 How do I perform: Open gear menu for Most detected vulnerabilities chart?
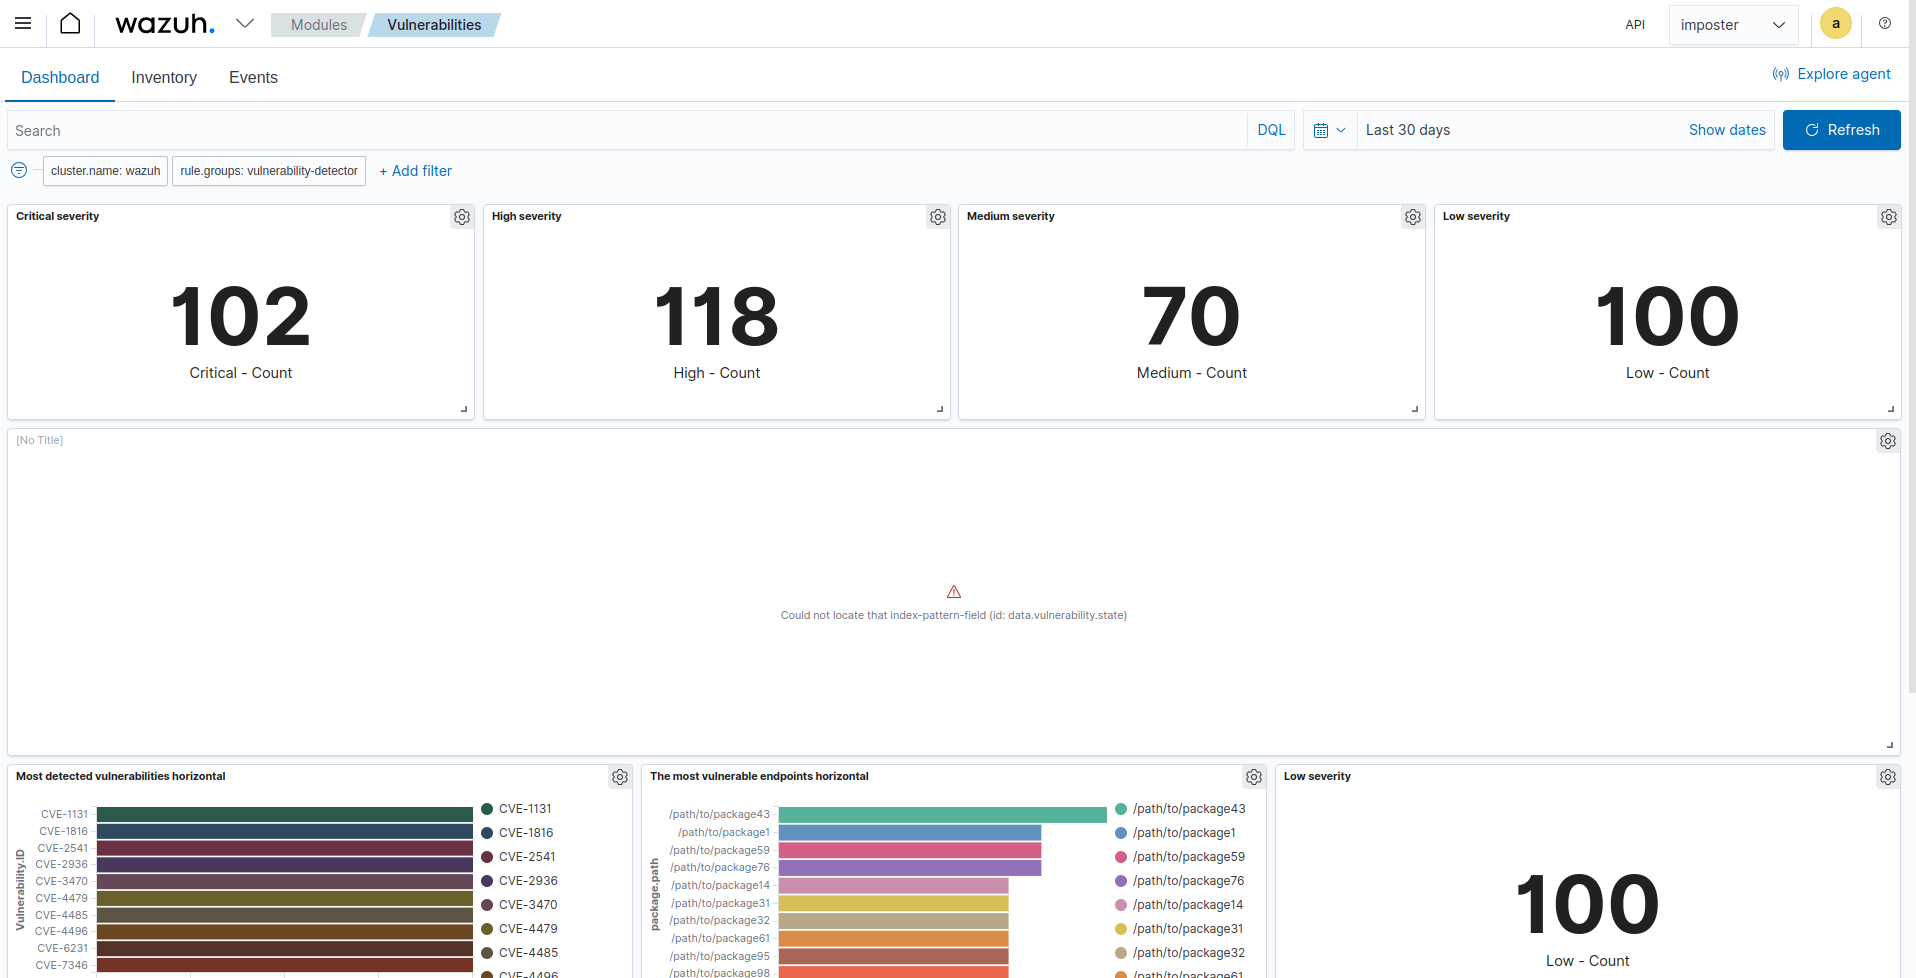tap(620, 777)
